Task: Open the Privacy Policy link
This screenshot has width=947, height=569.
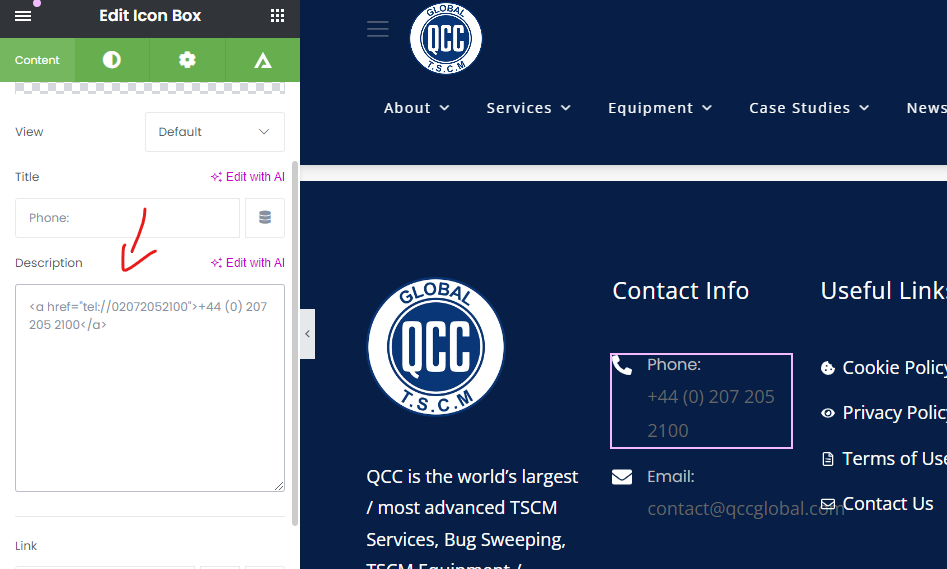Action: pos(894,413)
